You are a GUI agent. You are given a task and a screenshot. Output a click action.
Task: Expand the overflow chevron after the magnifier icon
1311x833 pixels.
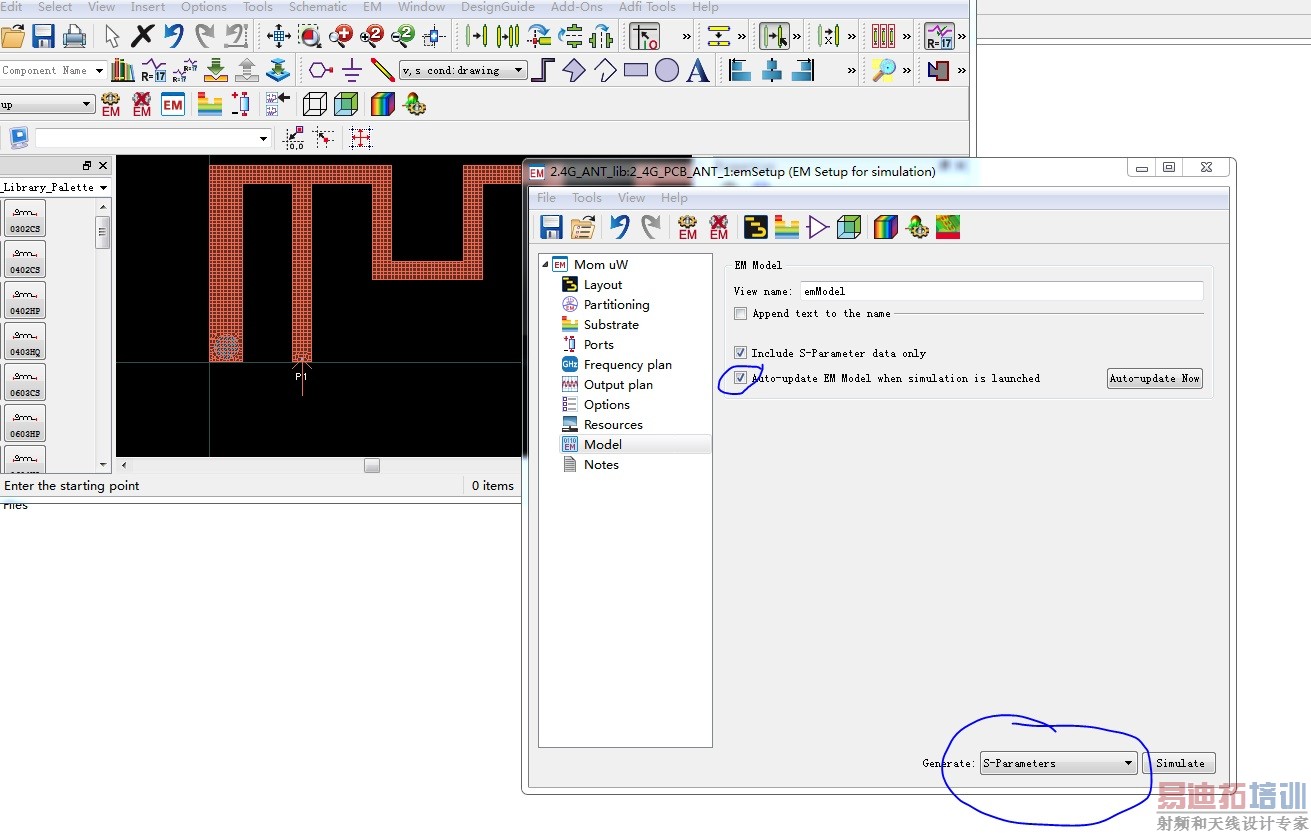(907, 70)
